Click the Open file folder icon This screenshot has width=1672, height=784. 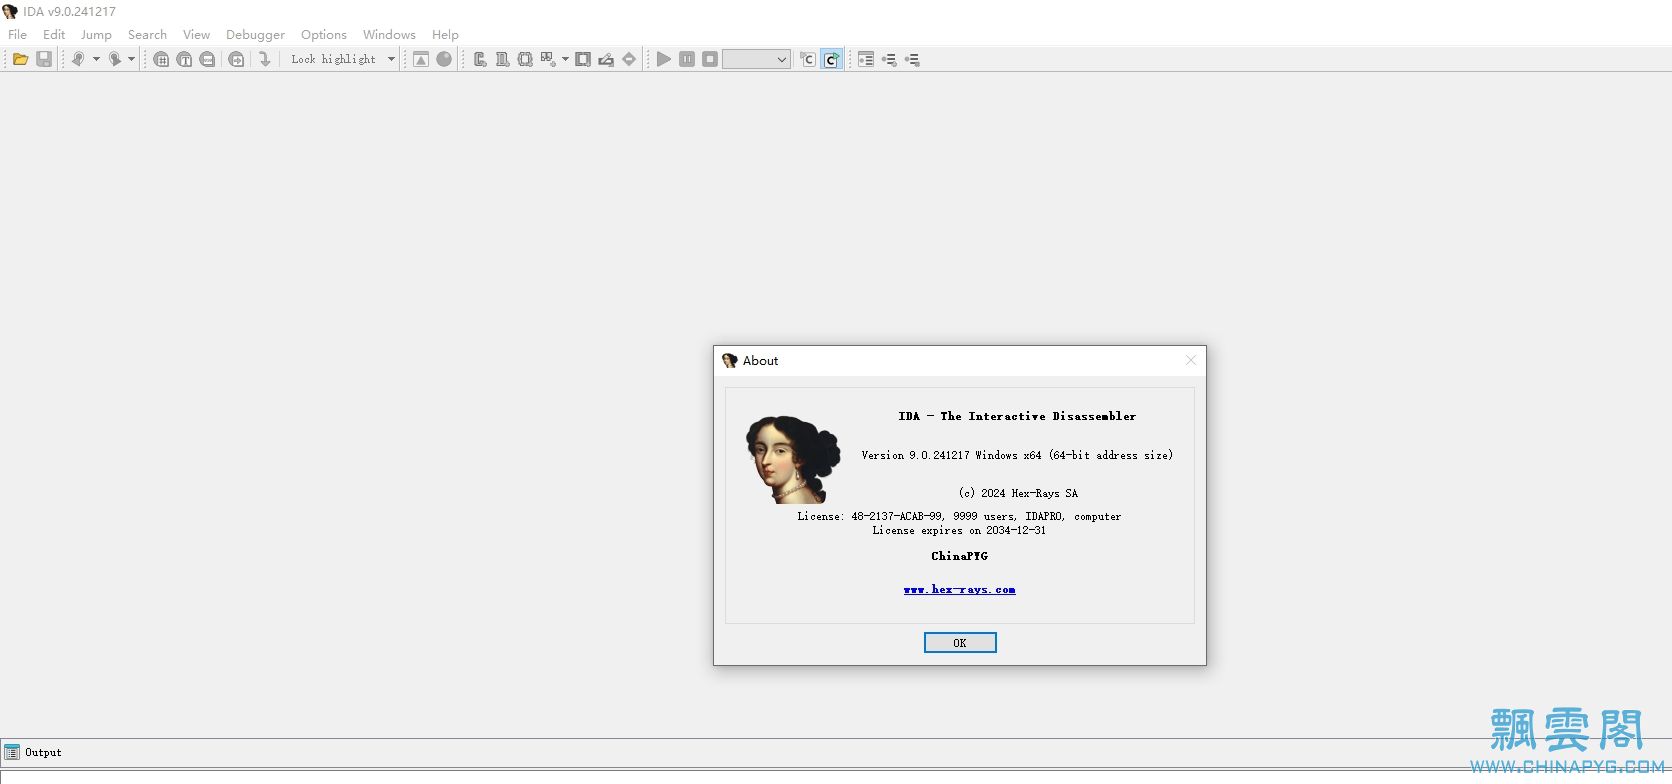tap(20, 59)
